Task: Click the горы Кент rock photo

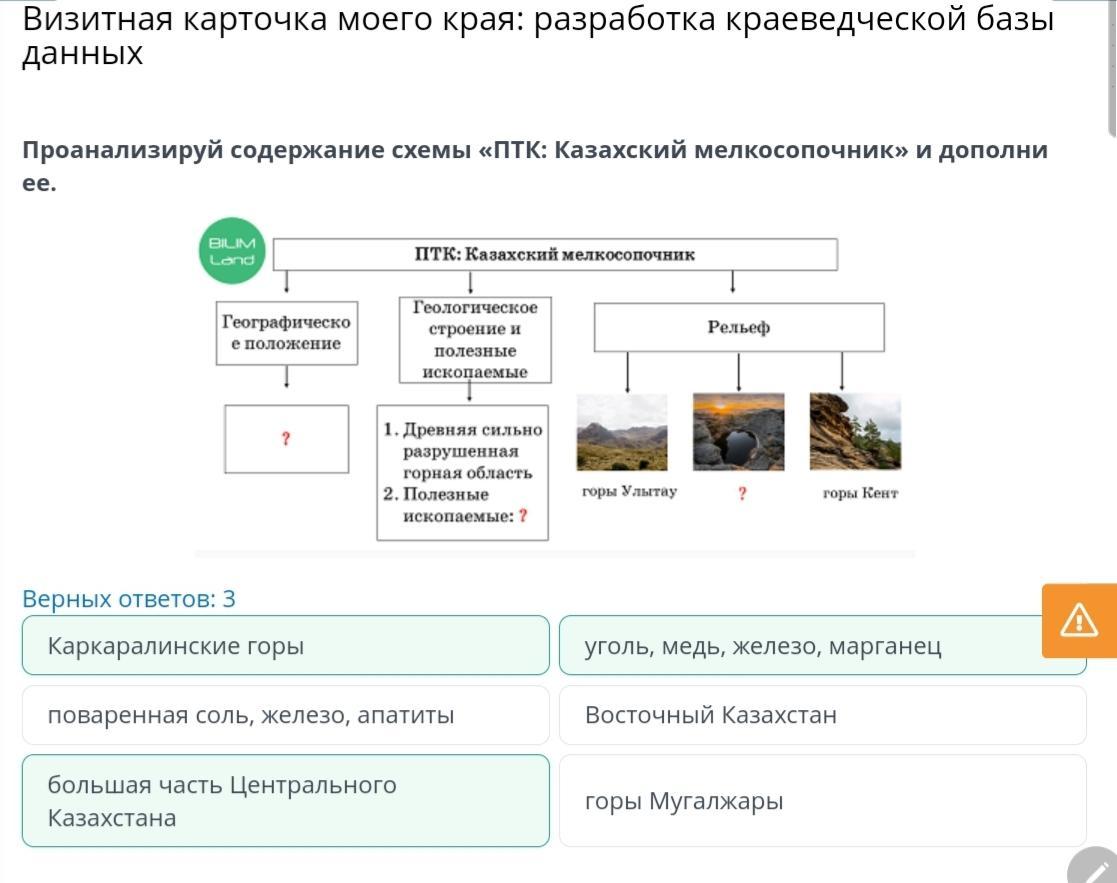Action: (856, 432)
